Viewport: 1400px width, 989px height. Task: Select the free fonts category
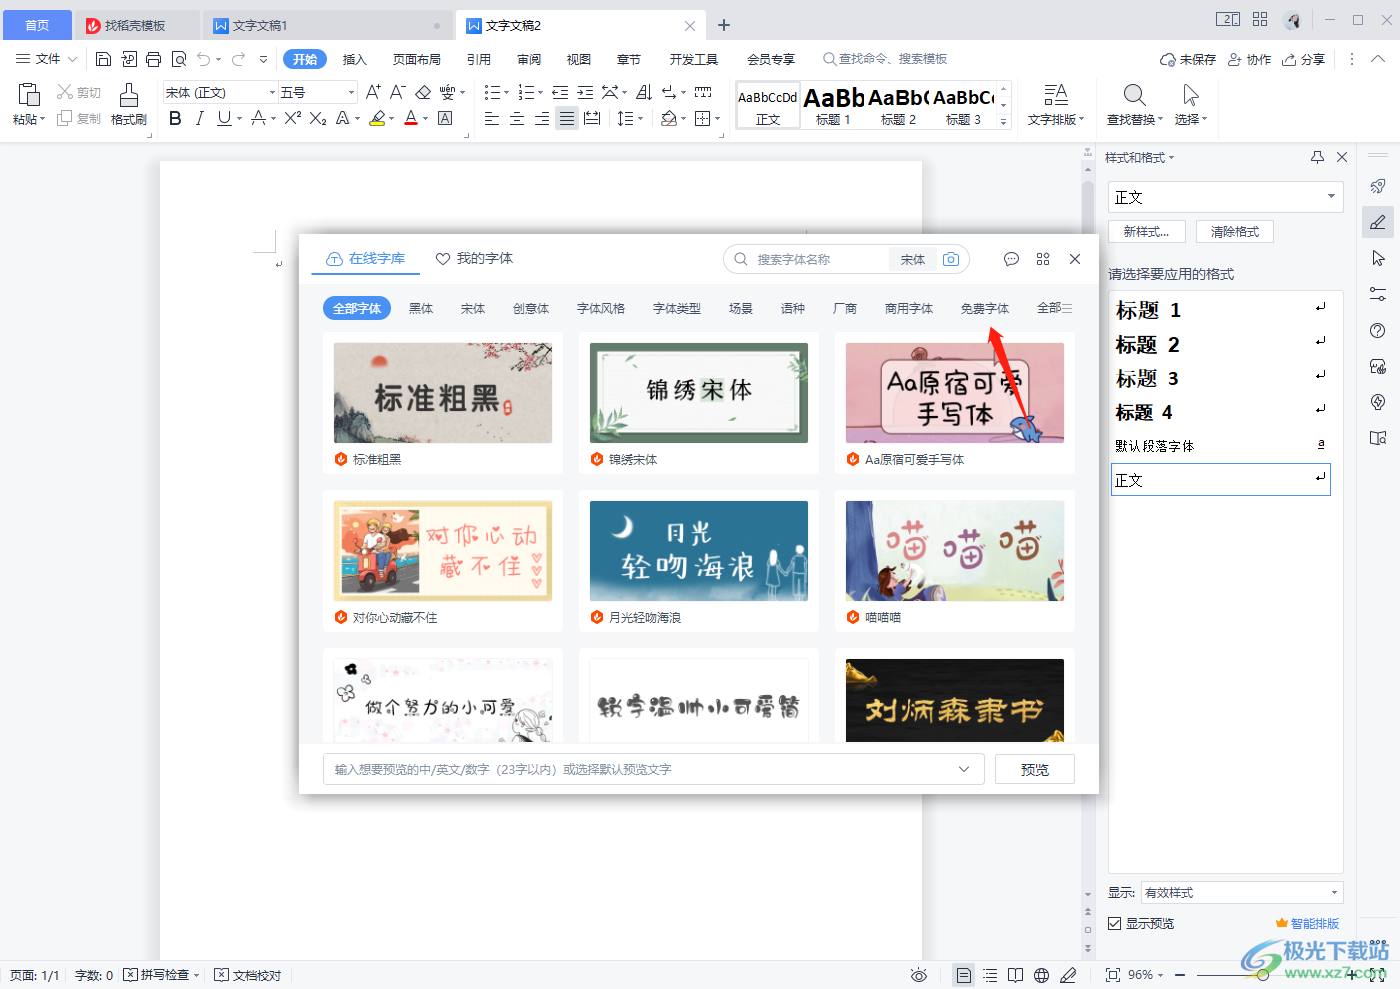coord(985,308)
